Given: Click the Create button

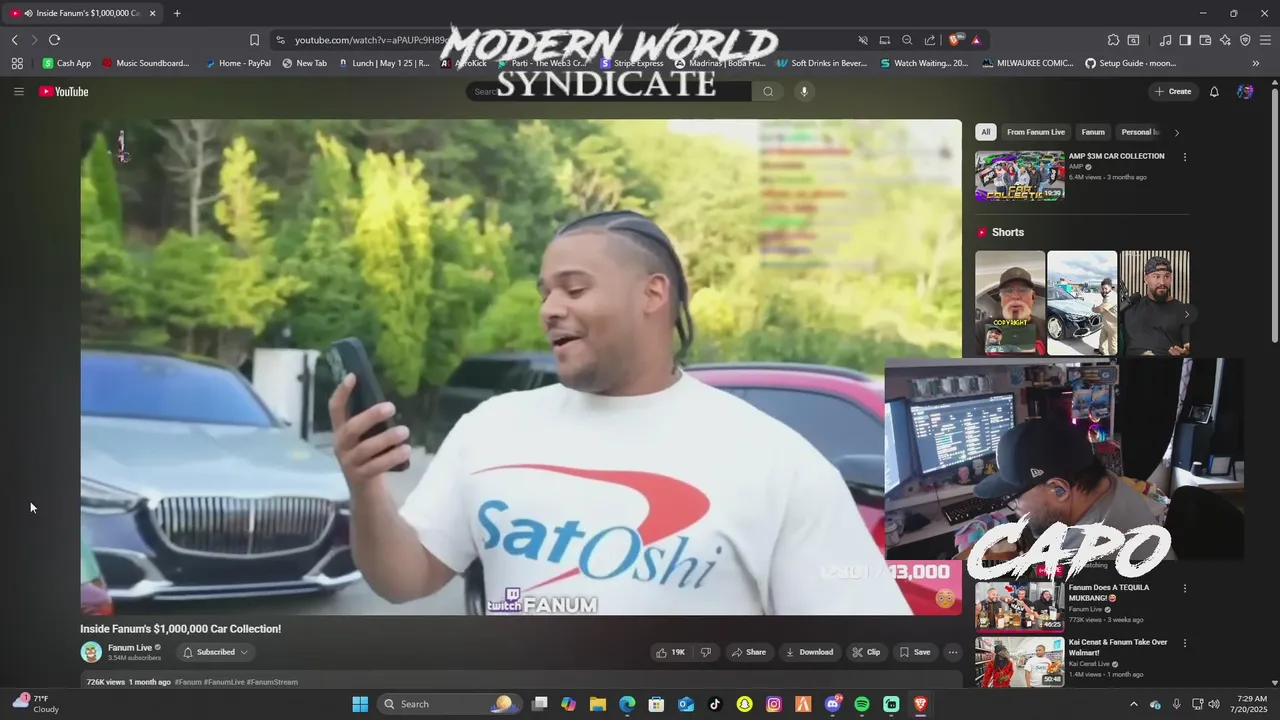Looking at the screenshot, I should click(1173, 91).
